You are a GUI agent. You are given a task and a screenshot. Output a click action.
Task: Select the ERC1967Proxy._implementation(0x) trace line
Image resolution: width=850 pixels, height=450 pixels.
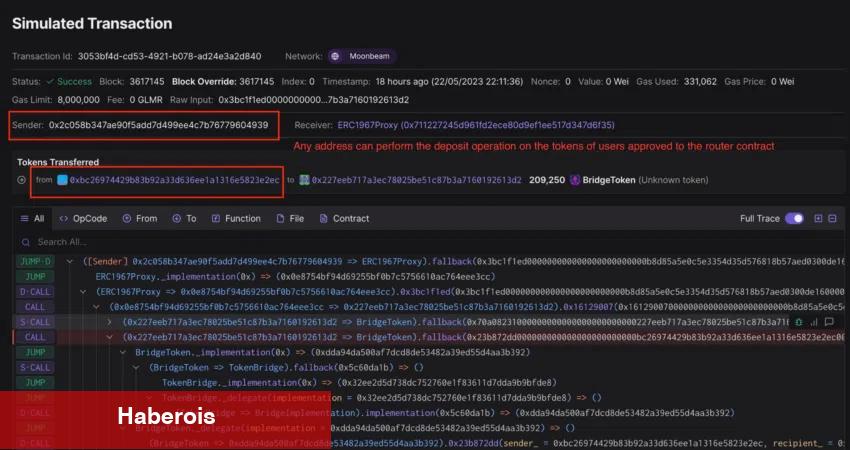coord(295,277)
